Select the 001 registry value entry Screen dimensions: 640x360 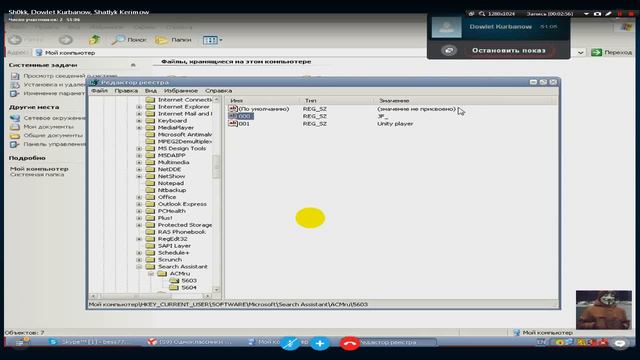tap(239, 124)
